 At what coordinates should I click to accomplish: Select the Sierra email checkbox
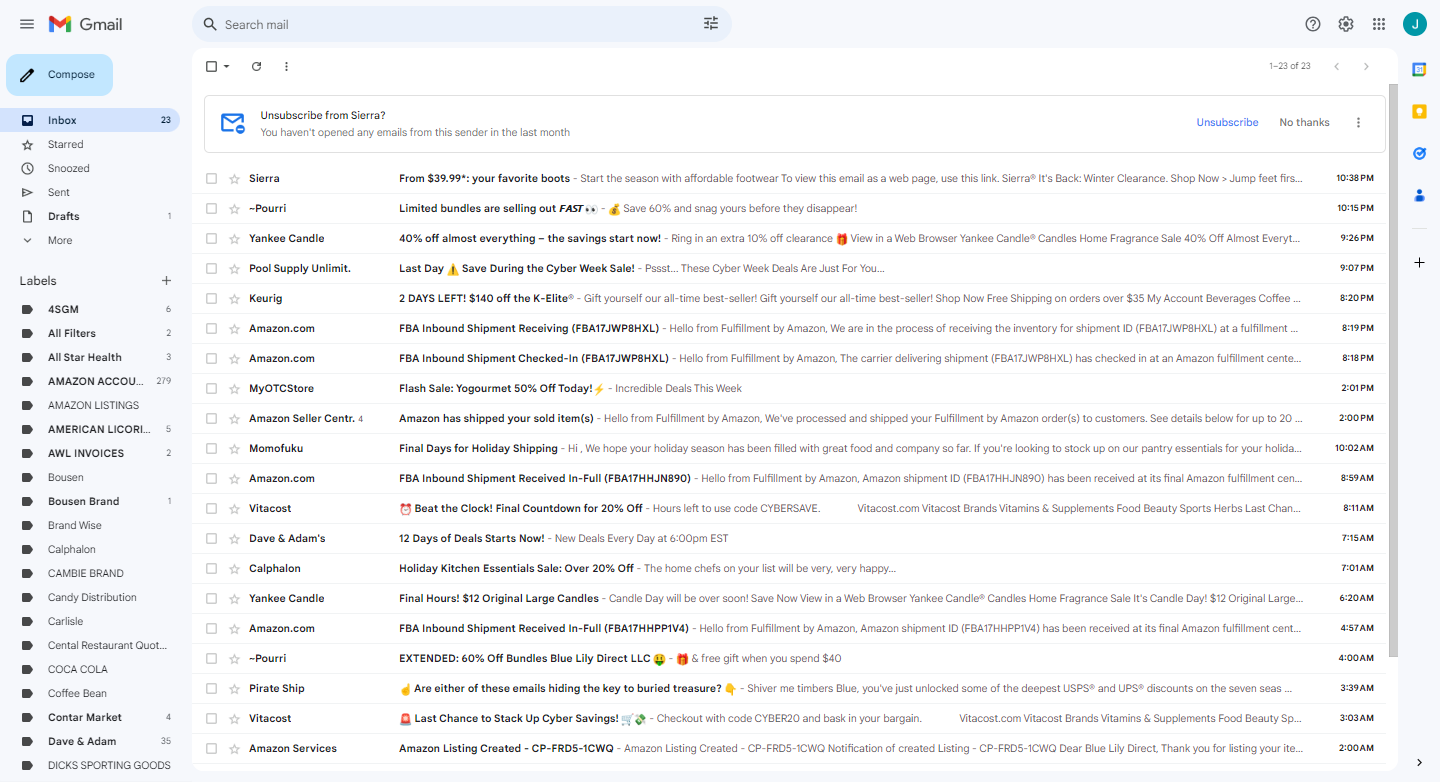pyautogui.click(x=211, y=178)
